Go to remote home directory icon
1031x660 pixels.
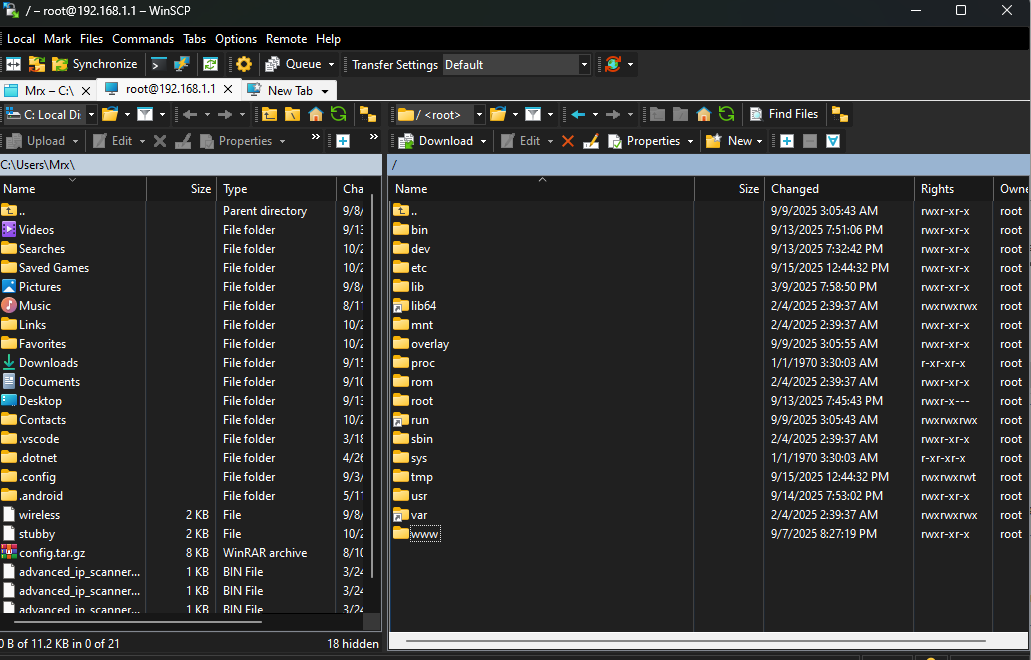pos(704,114)
